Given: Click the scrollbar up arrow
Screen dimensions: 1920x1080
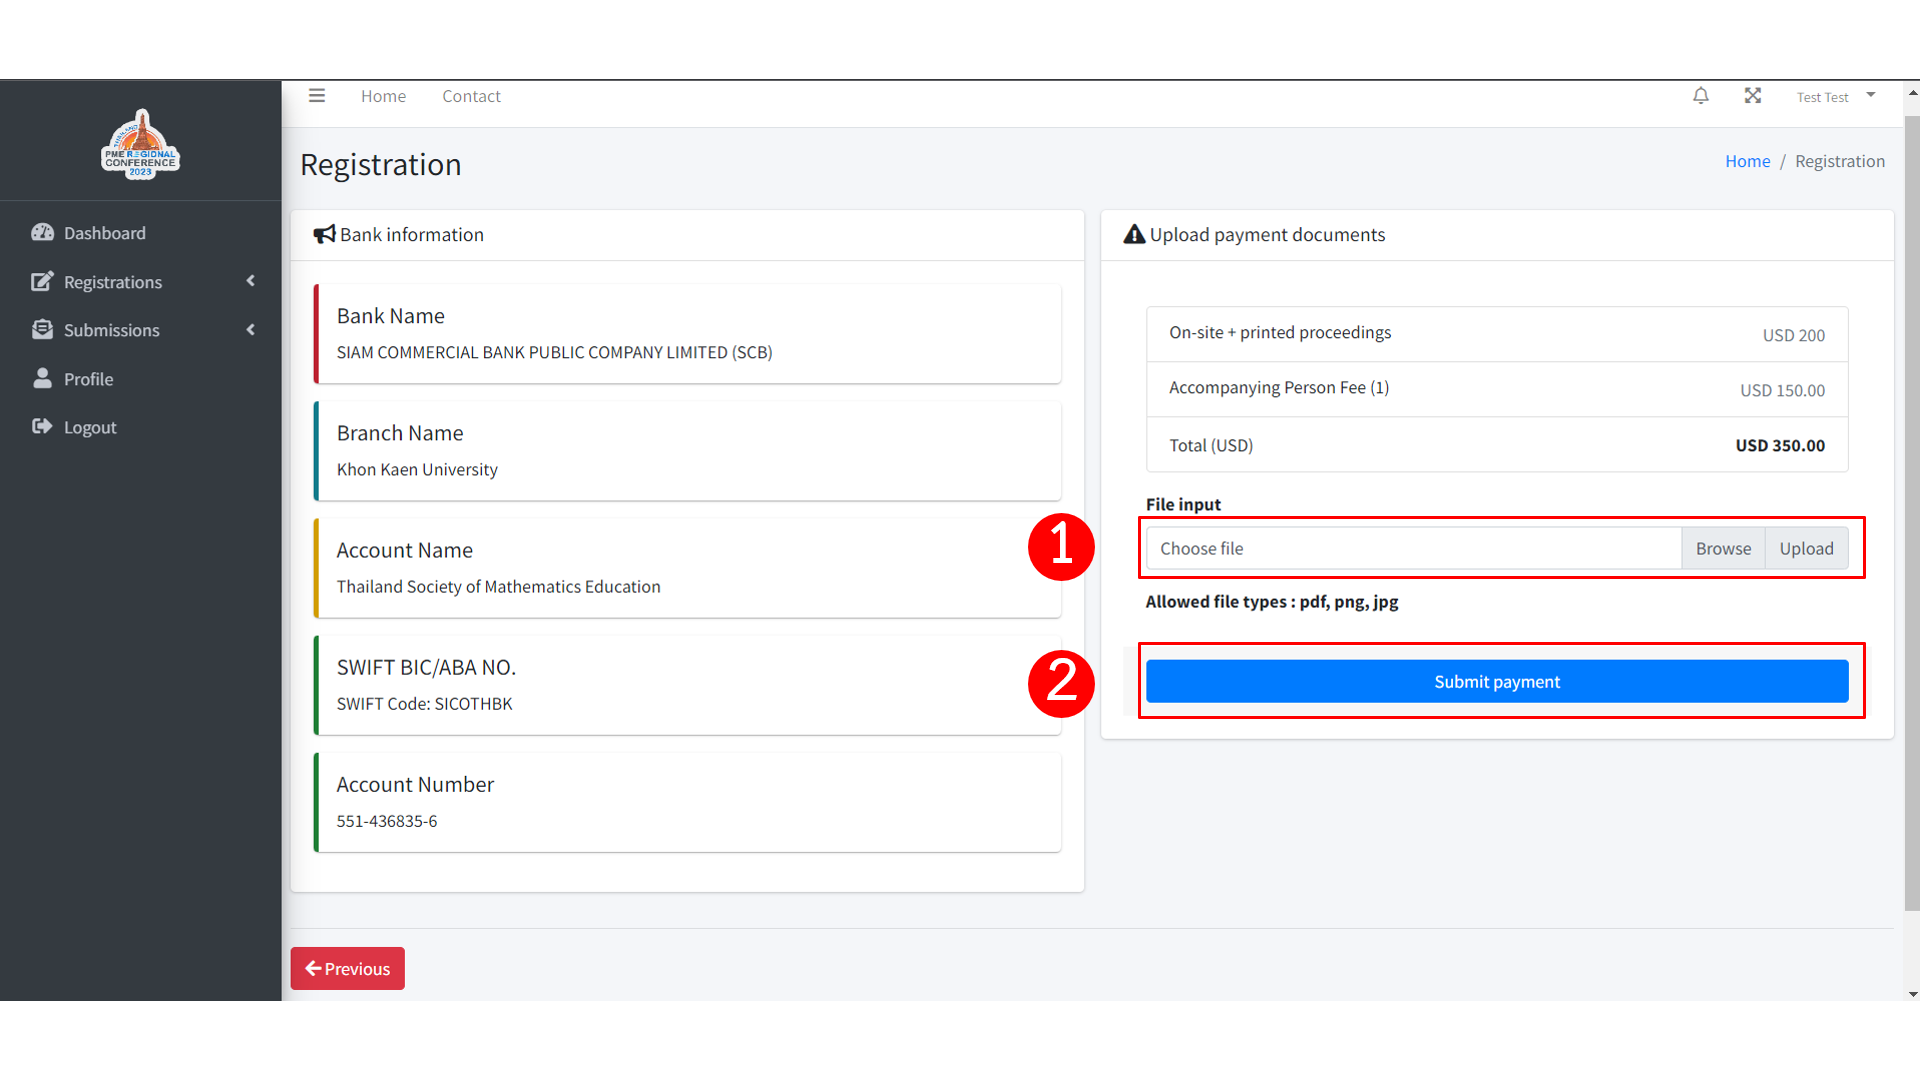Looking at the screenshot, I should pyautogui.click(x=1912, y=92).
